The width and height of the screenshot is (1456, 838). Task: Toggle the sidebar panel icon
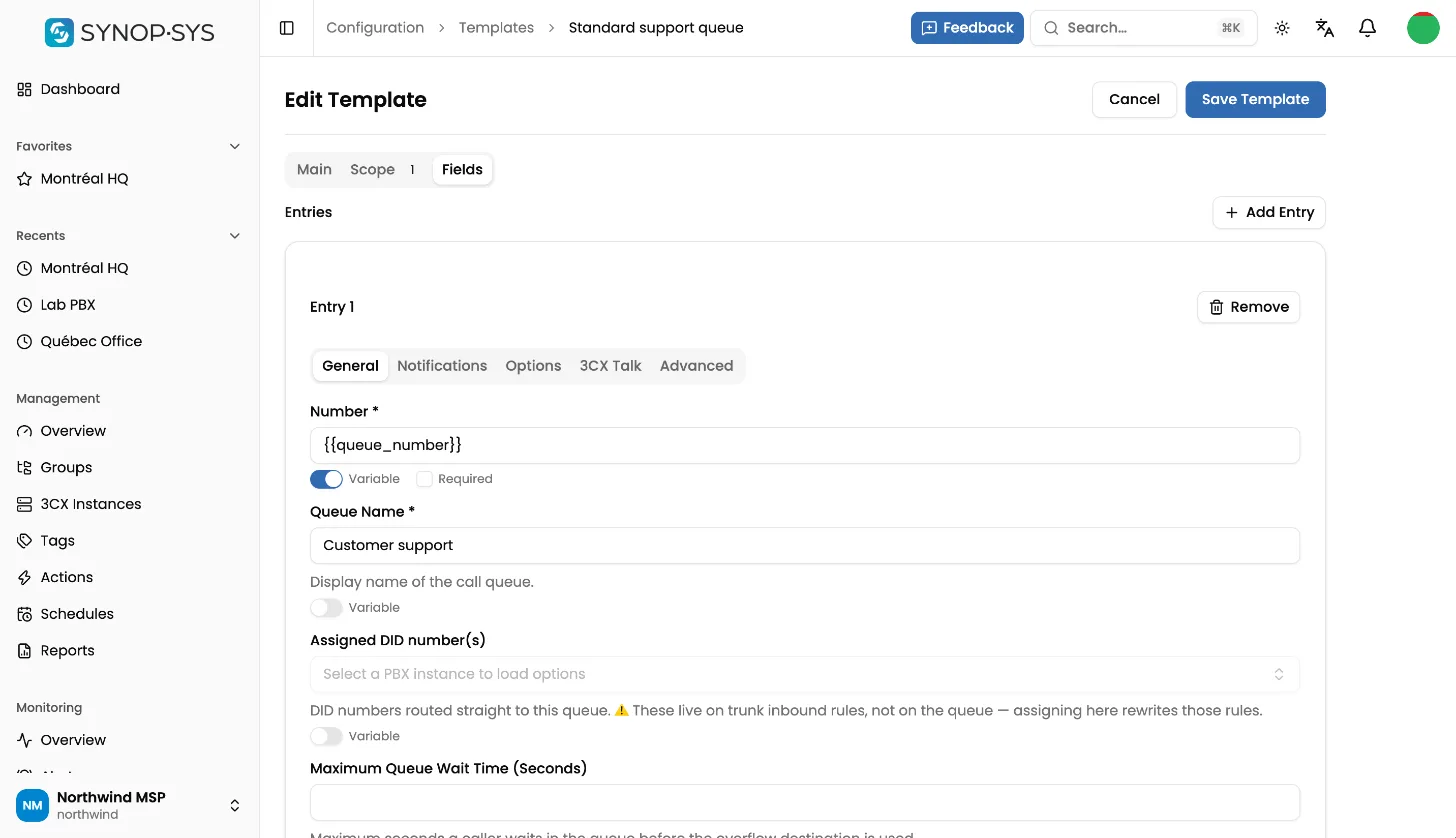pyautogui.click(x=287, y=28)
